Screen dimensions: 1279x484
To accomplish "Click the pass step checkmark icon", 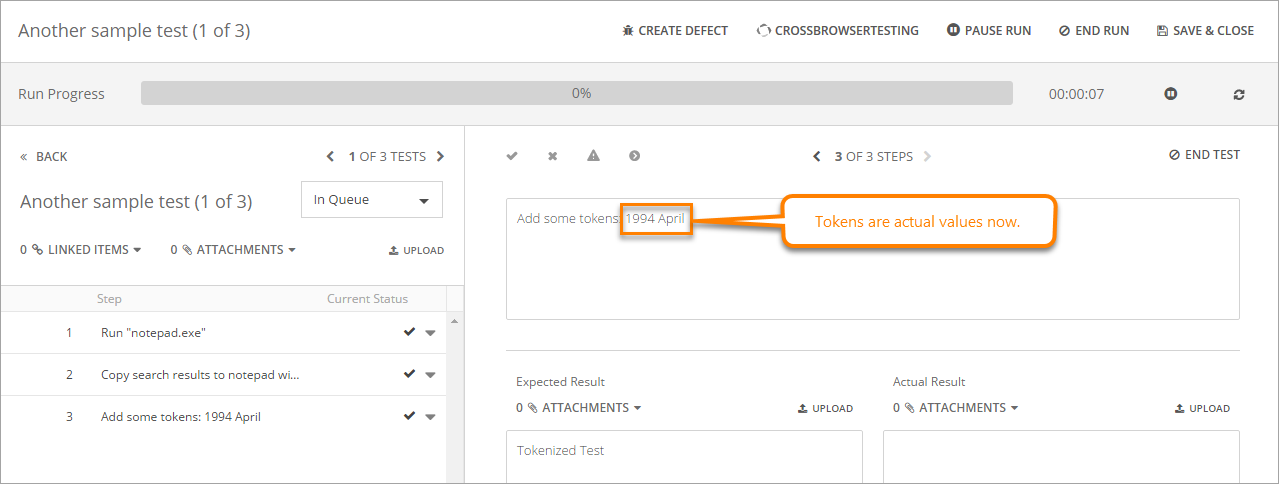I will (x=512, y=156).
